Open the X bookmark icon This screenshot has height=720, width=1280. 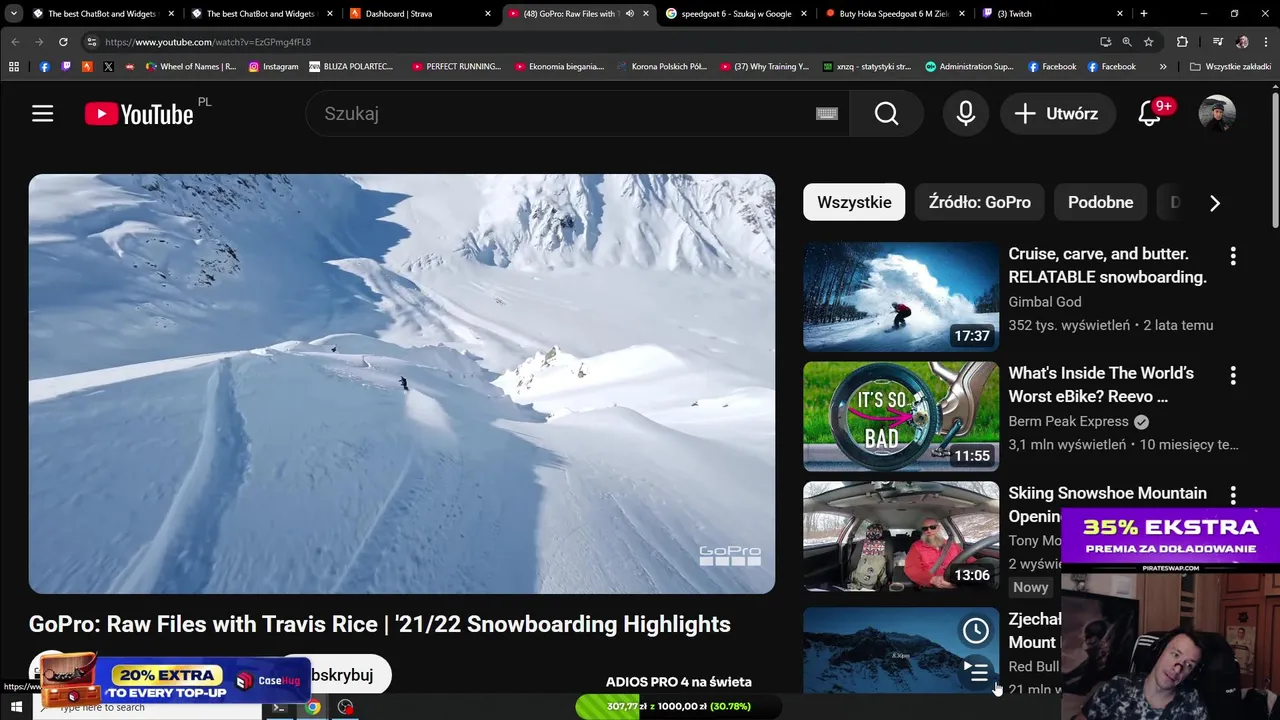pos(108,67)
